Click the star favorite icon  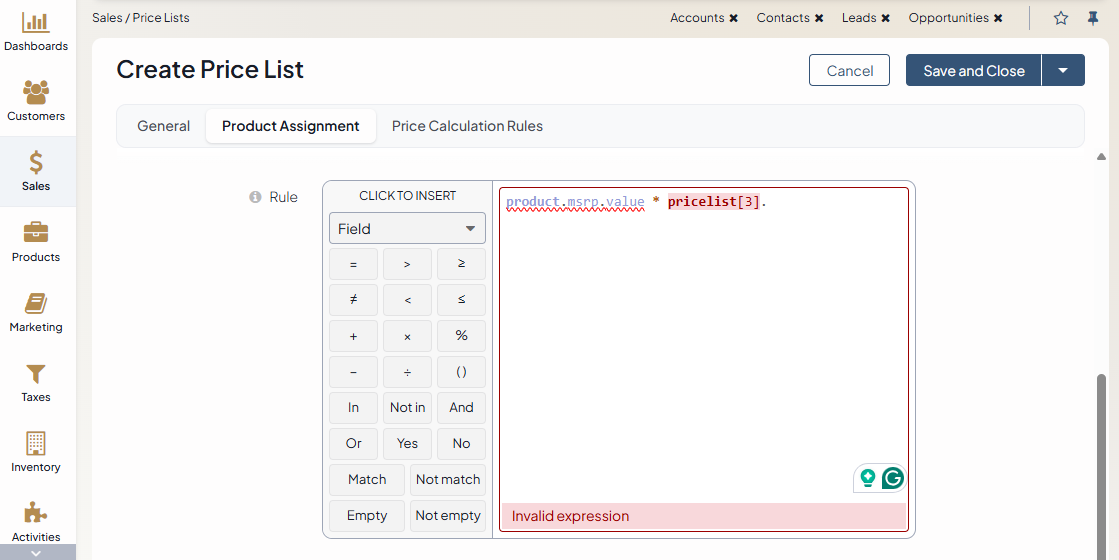coord(1061,18)
